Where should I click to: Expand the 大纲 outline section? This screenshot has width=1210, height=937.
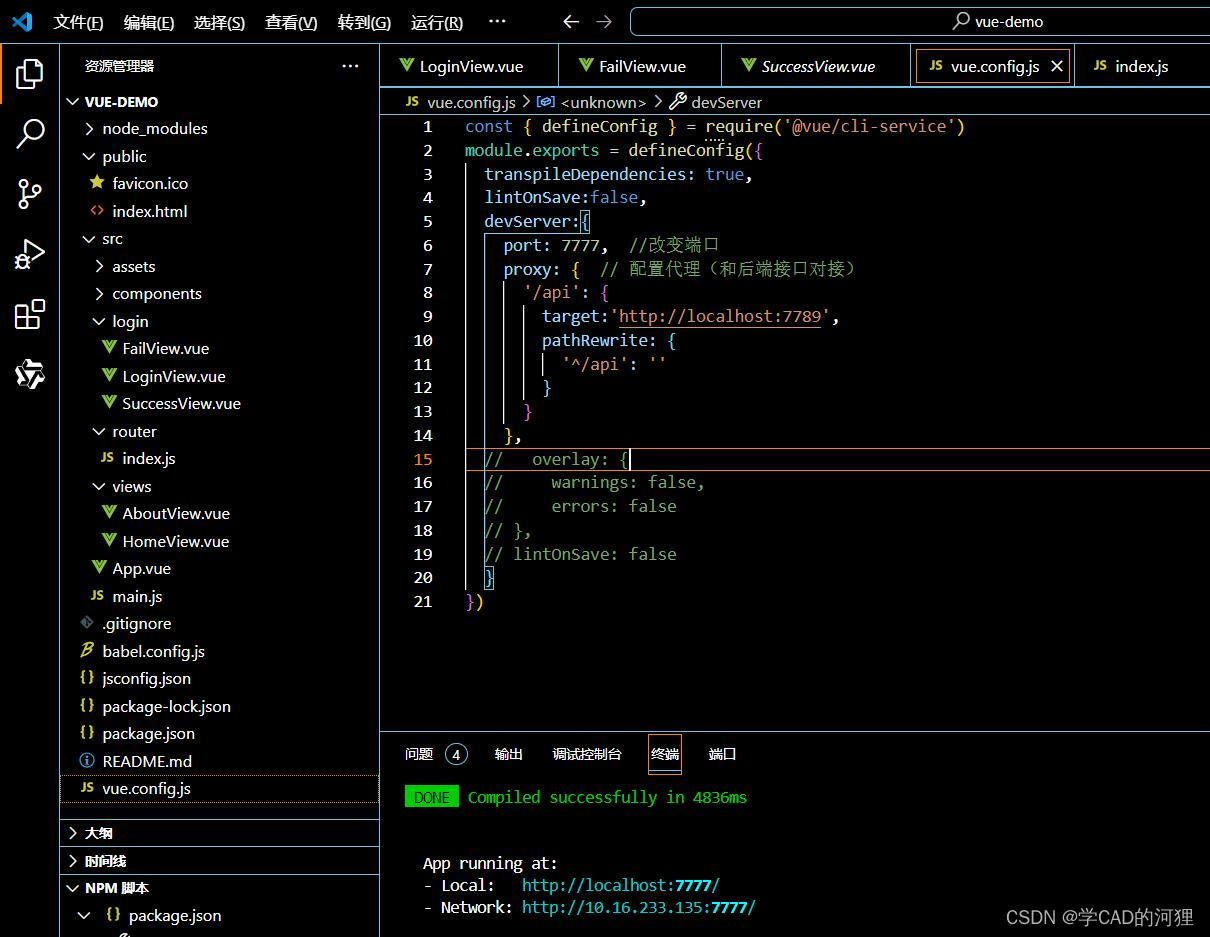point(73,833)
